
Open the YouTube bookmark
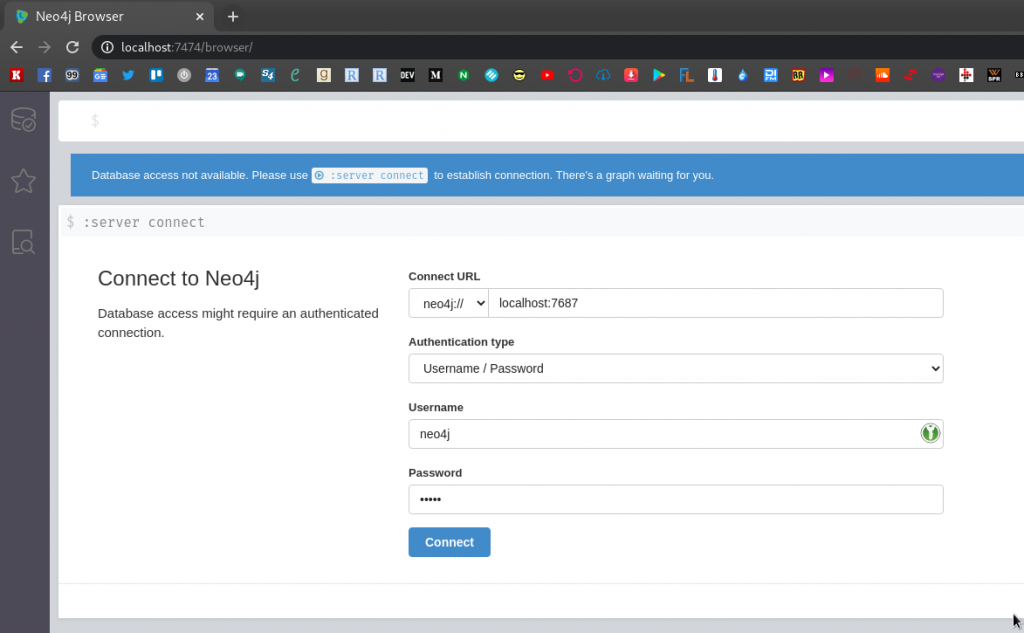click(x=548, y=74)
